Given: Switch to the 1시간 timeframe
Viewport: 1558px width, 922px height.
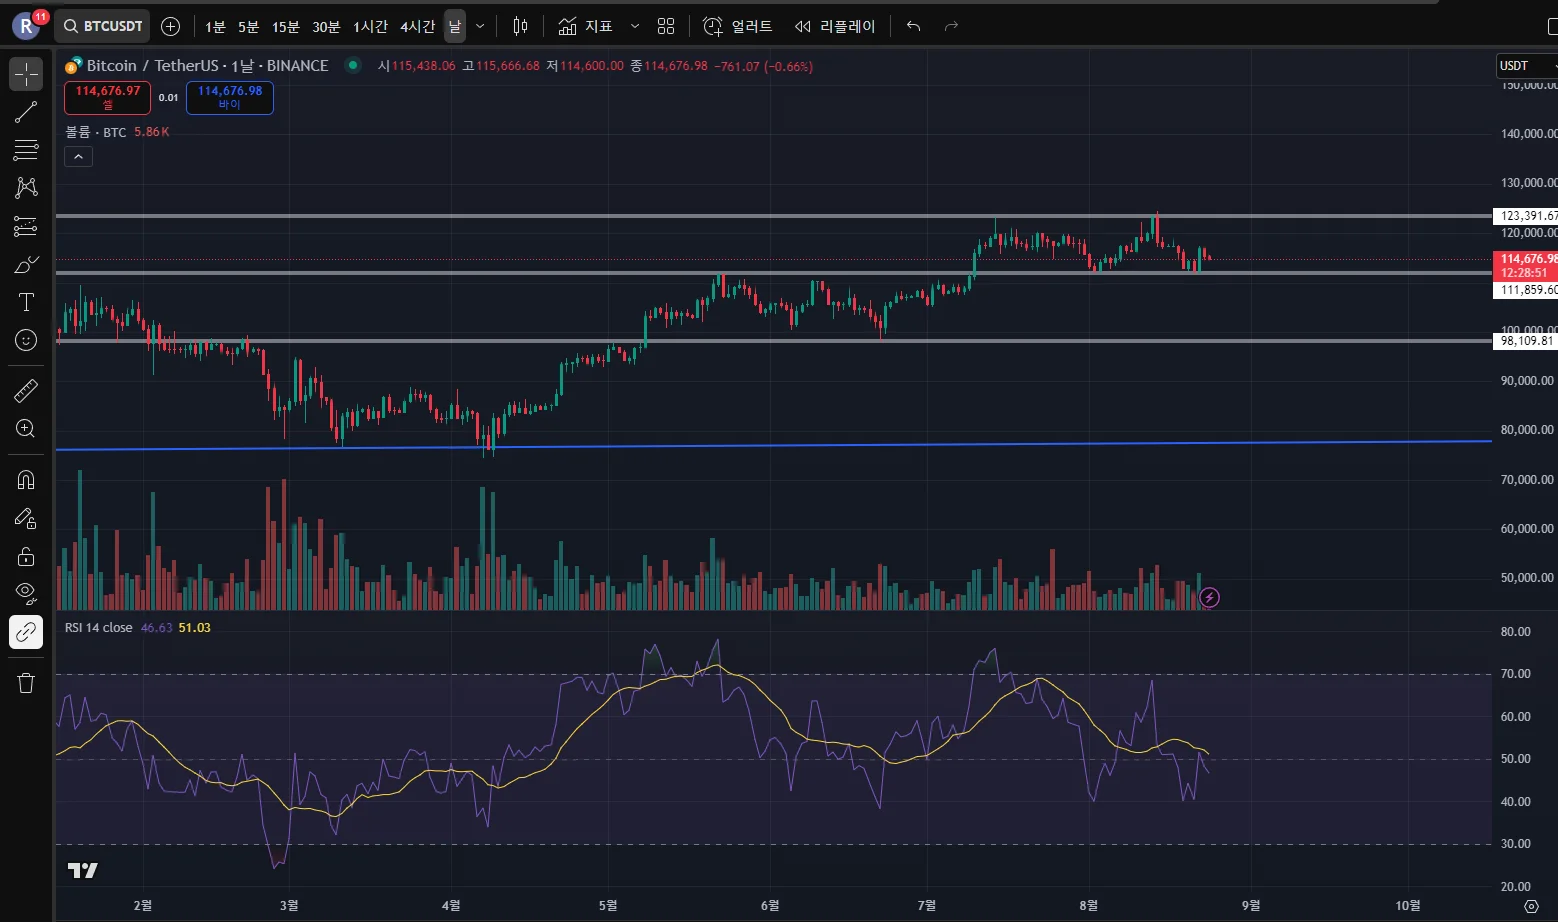Looking at the screenshot, I should coord(370,26).
